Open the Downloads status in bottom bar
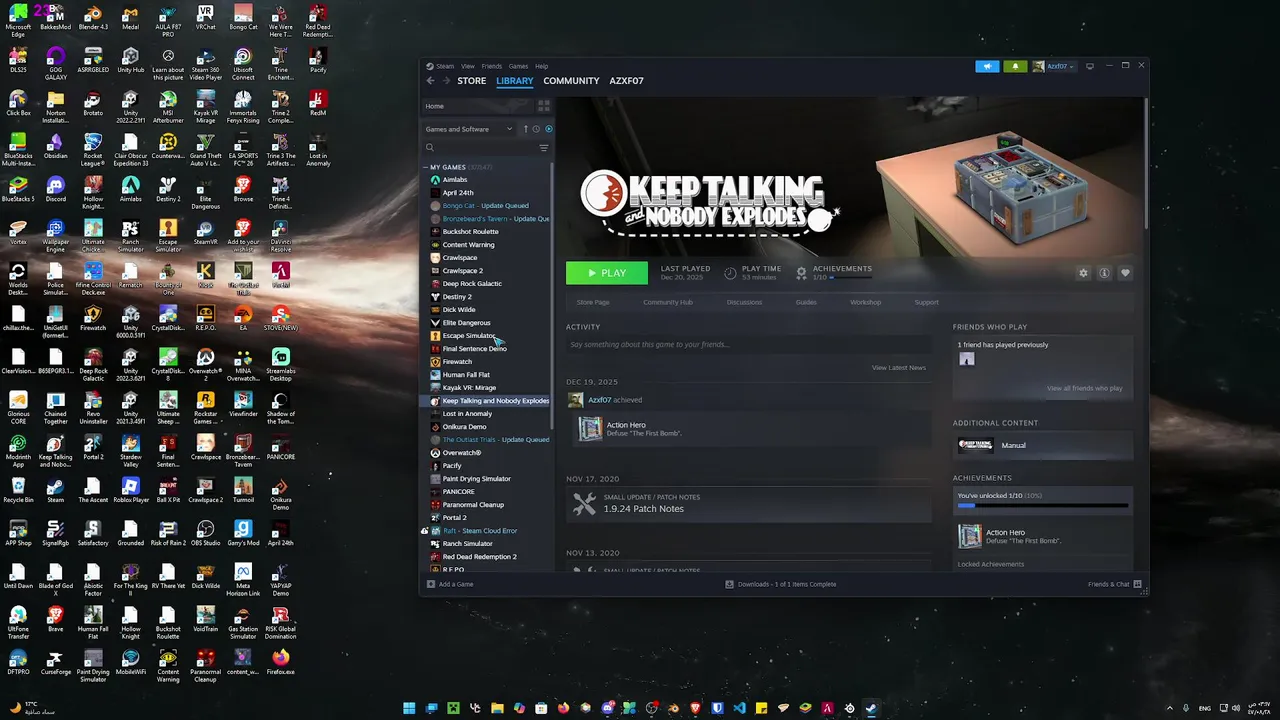Image resolution: width=1280 pixels, height=720 pixels. (781, 584)
